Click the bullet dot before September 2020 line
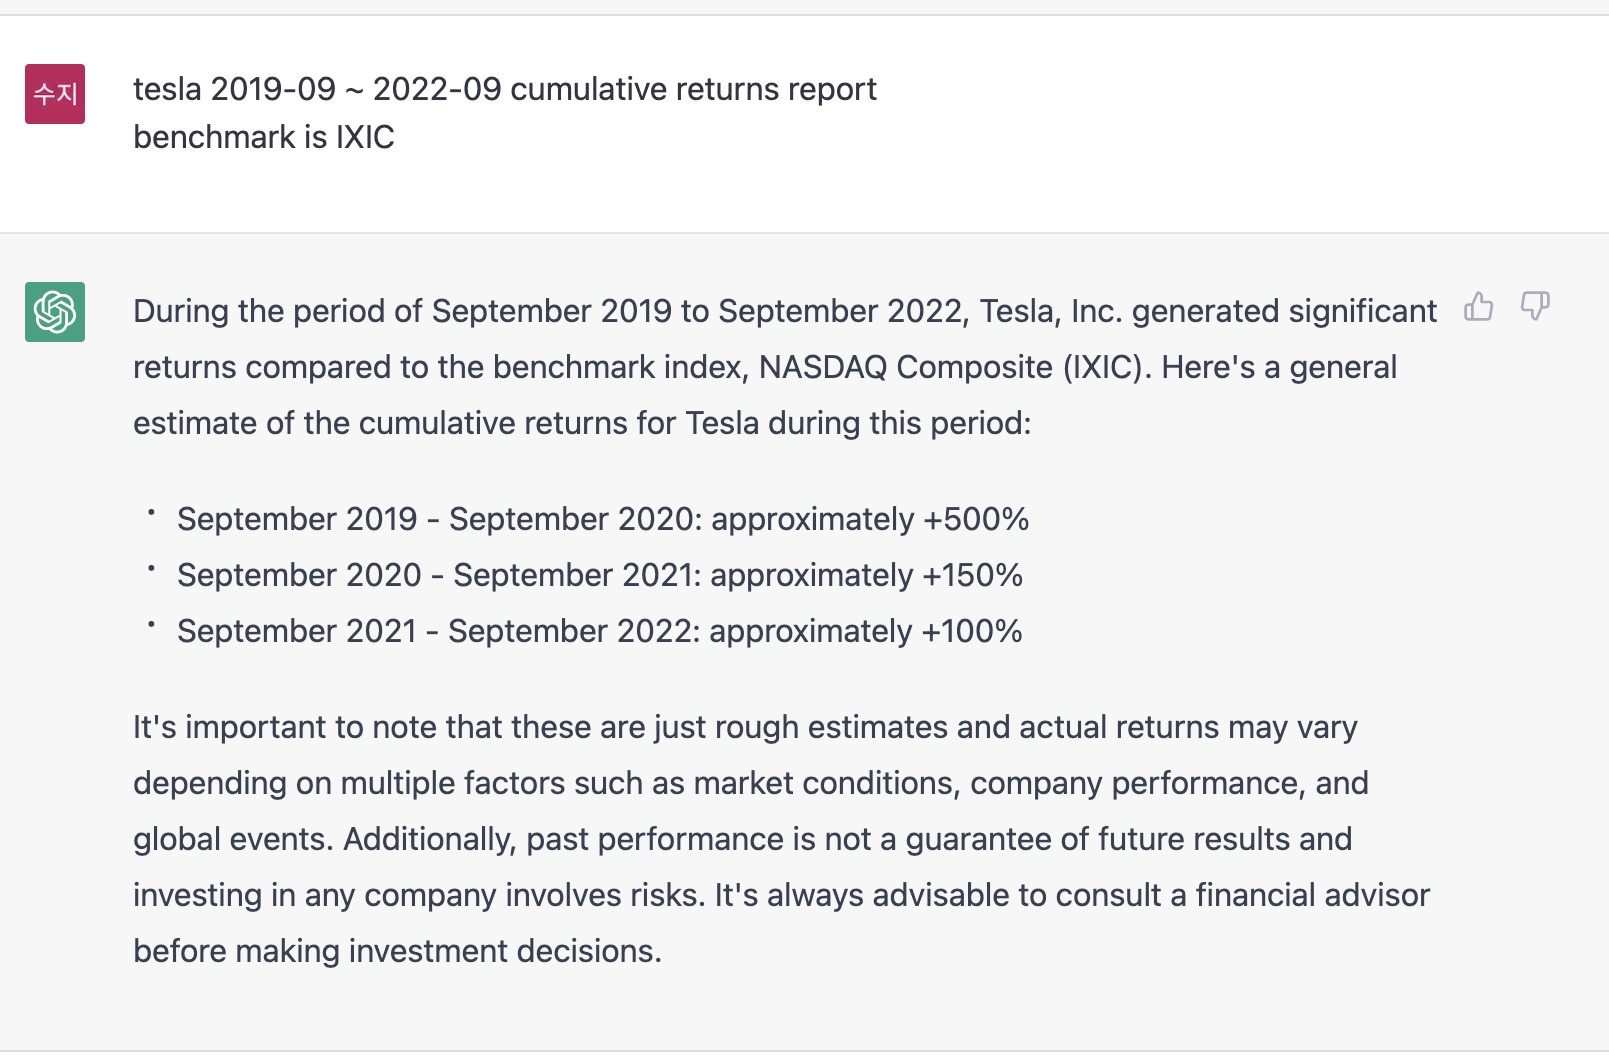 tap(151, 569)
